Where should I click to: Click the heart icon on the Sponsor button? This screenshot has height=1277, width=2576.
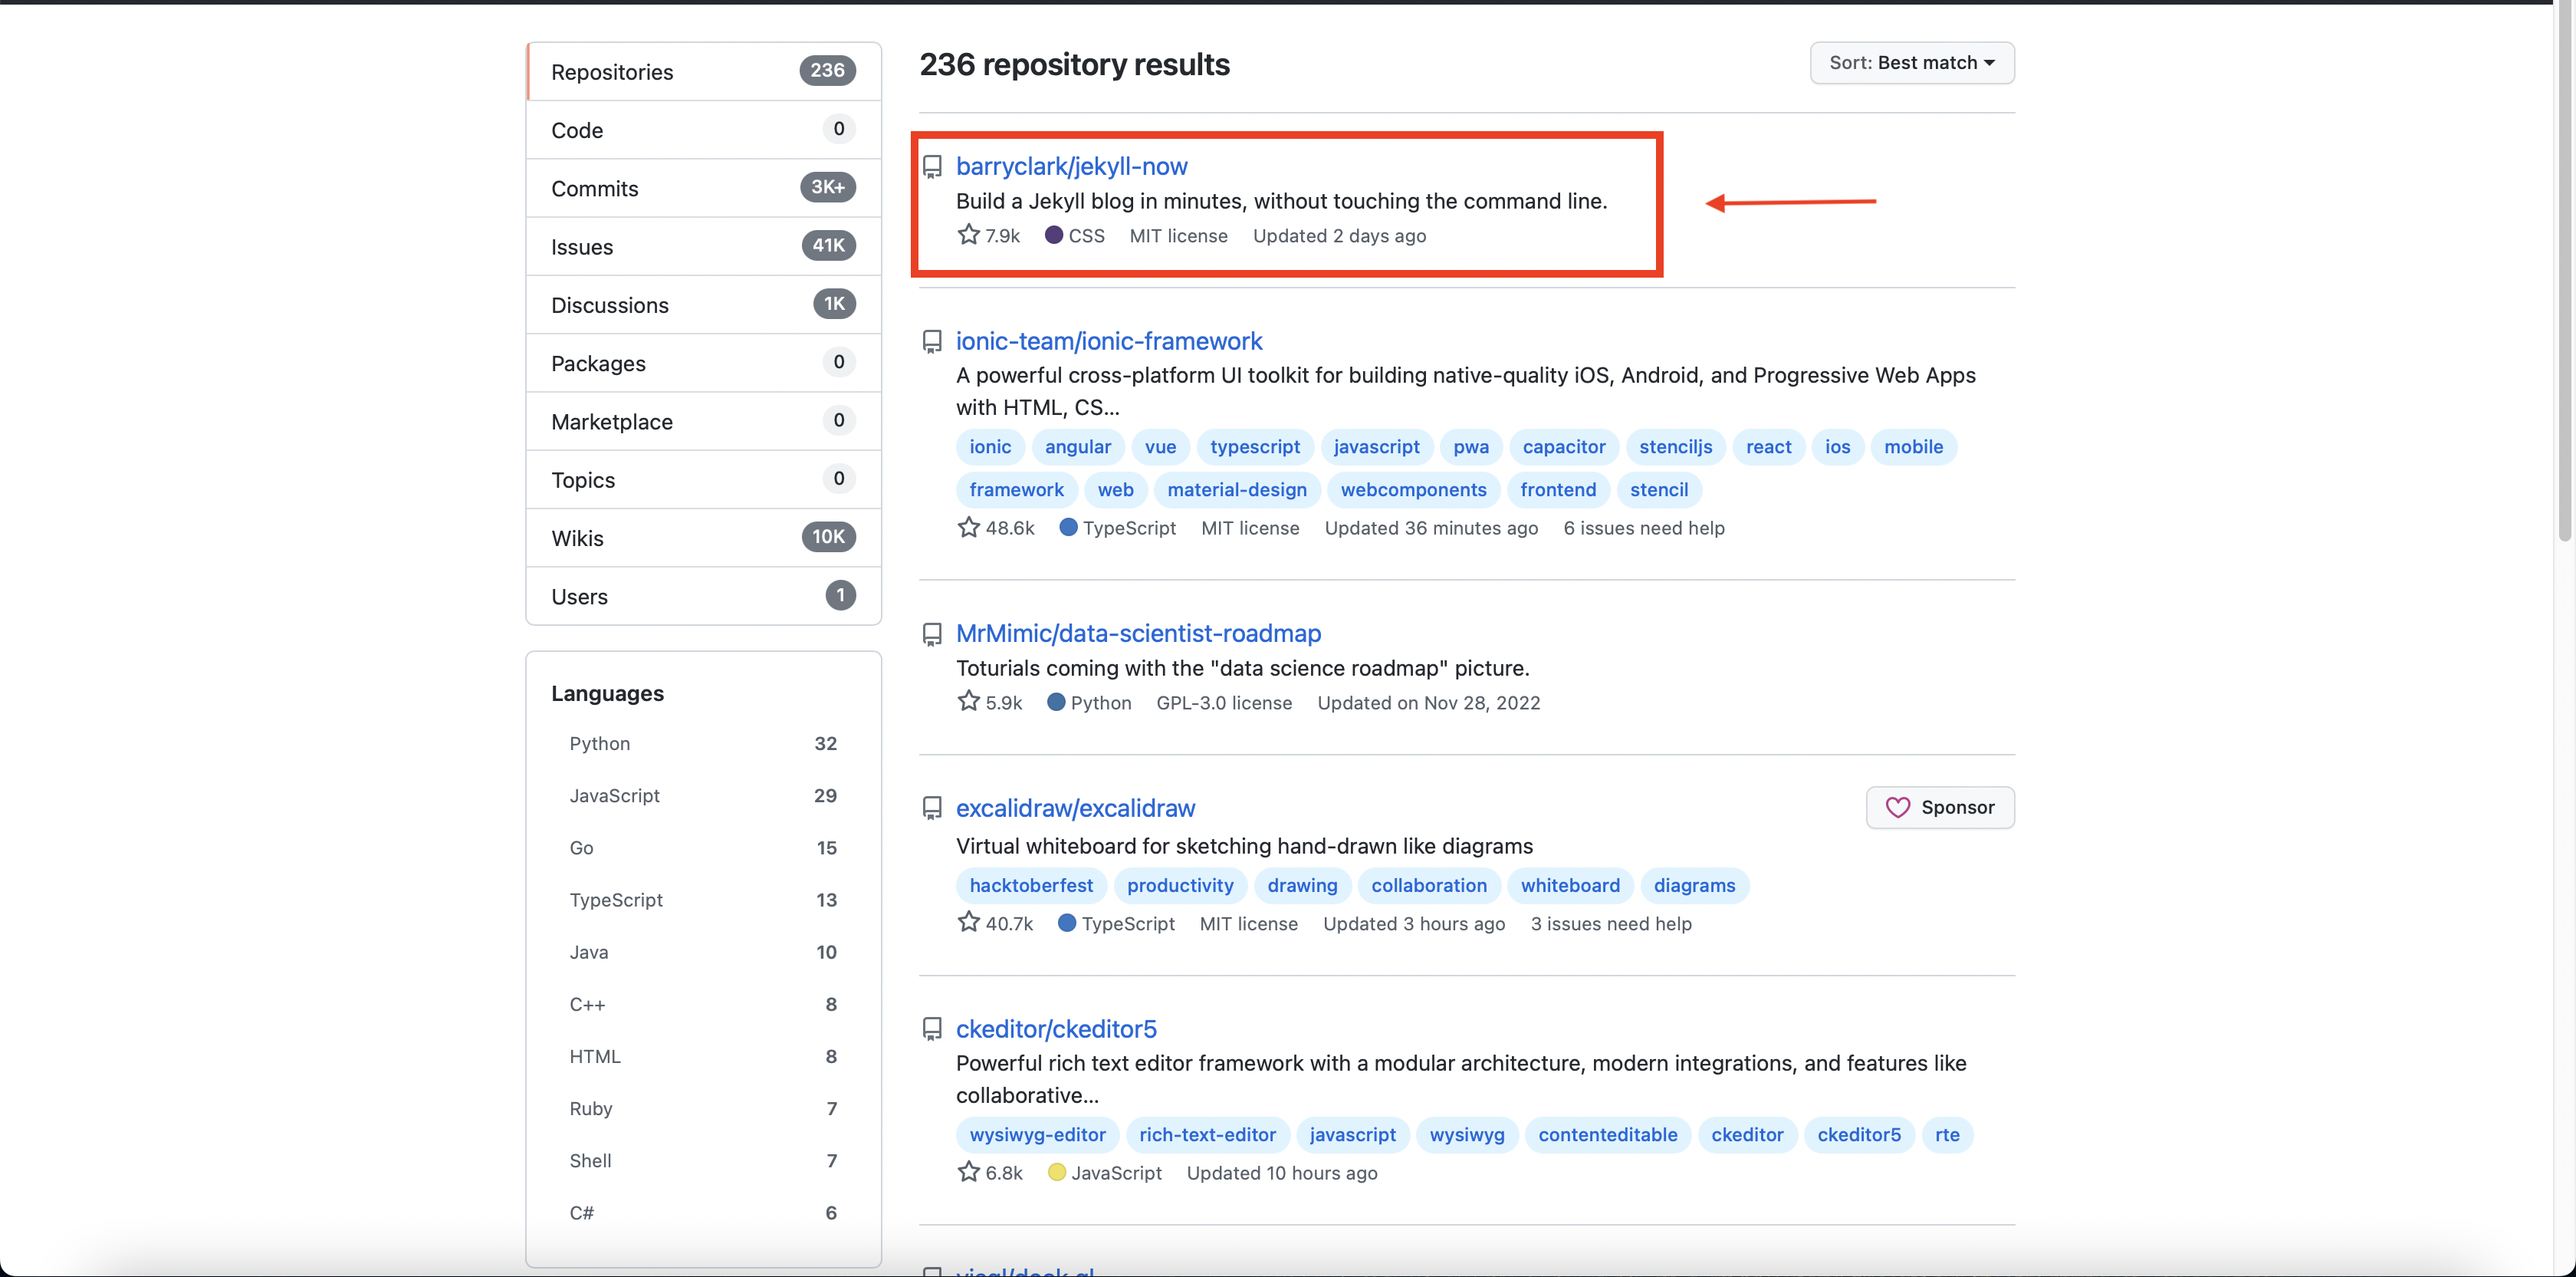point(1897,807)
